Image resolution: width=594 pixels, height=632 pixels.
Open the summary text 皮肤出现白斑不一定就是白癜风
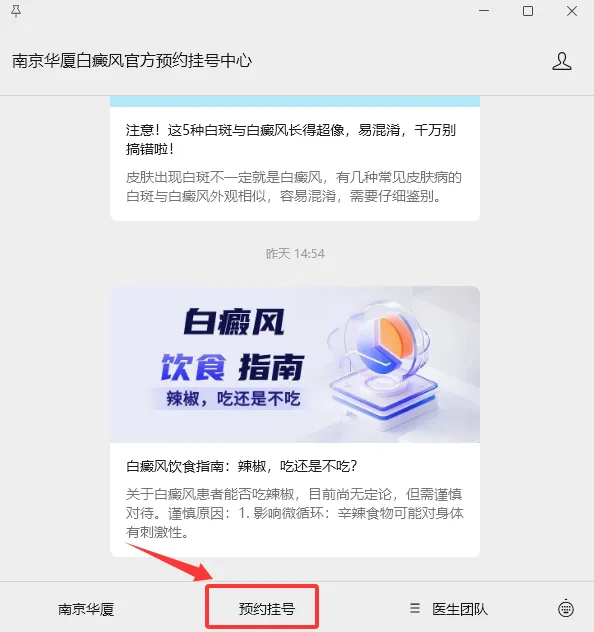click(x=294, y=187)
